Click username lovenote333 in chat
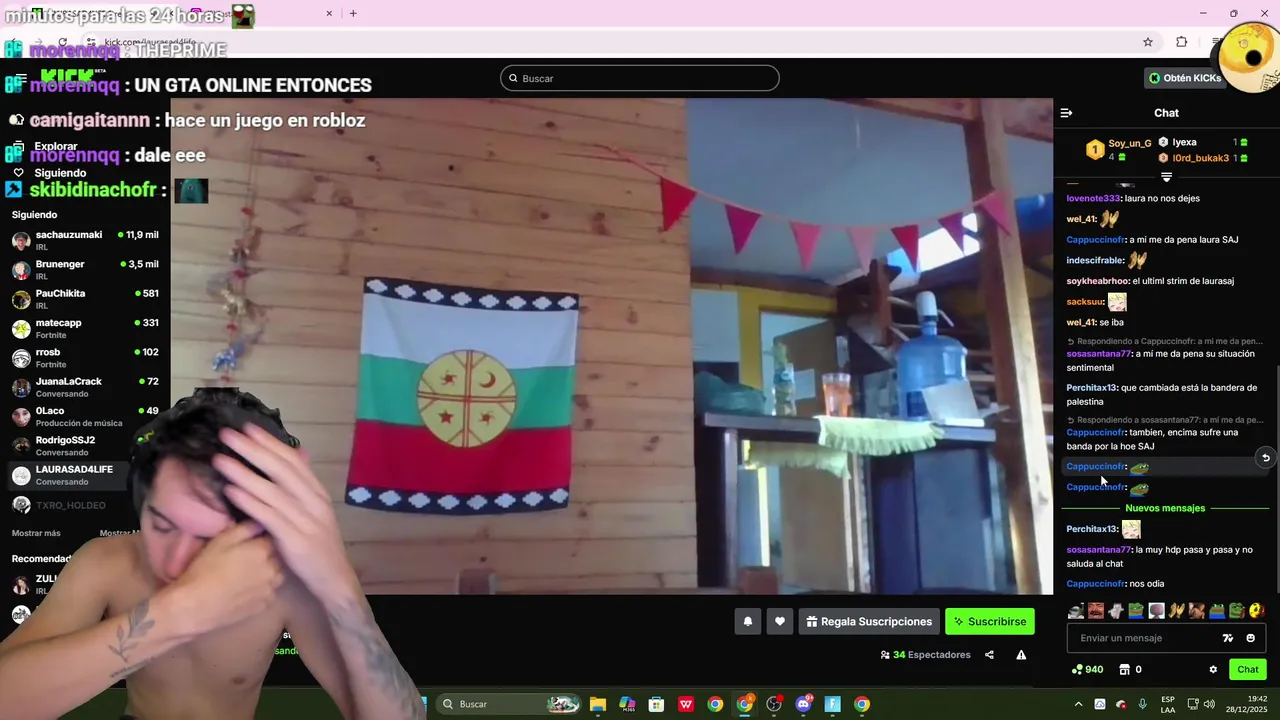The width and height of the screenshot is (1280, 720). (x=1094, y=198)
